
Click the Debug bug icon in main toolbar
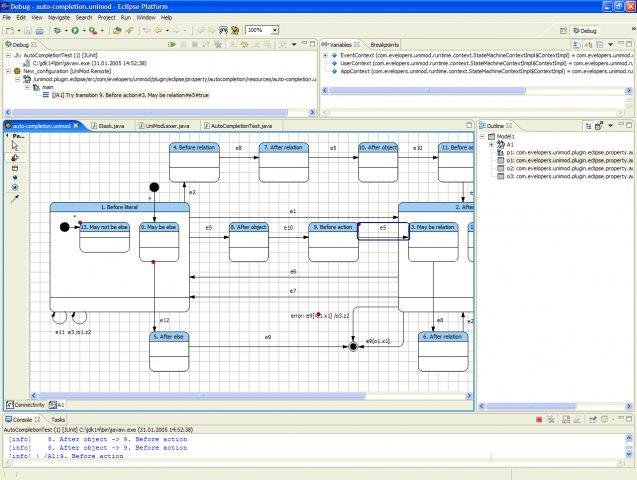click(x=56, y=31)
